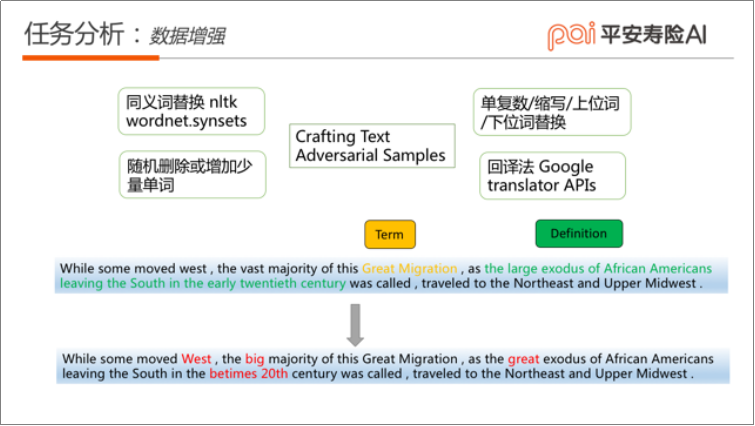Select the green Definition box
Screen dimensions: 755x426
(579, 233)
